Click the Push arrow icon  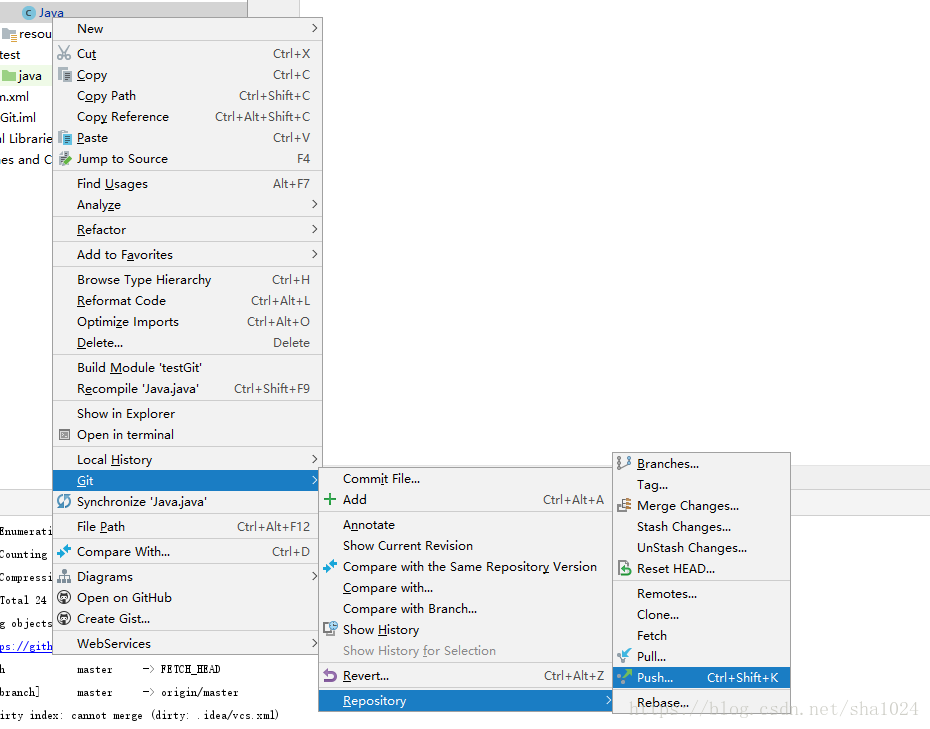(x=624, y=677)
